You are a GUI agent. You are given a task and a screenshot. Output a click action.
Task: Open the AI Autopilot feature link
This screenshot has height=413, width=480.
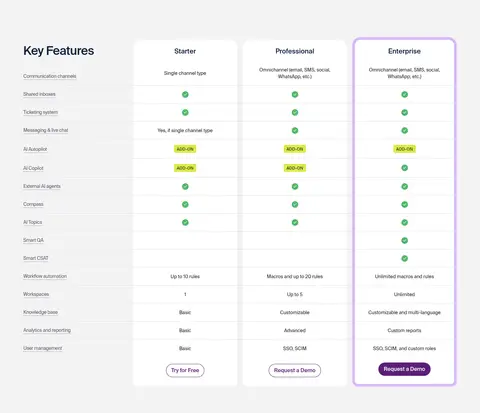pyautogui.click(x=35, y=149)
